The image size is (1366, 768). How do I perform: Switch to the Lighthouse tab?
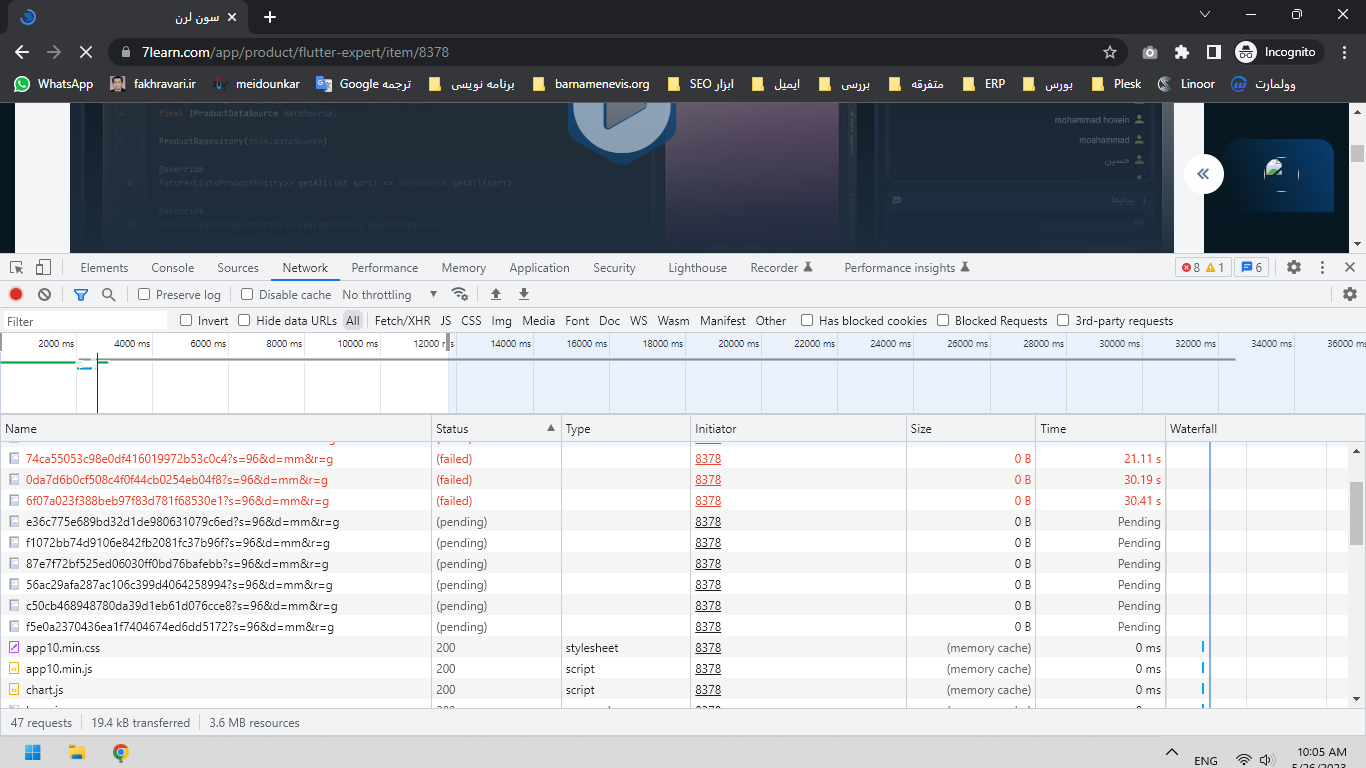click(x=698, y=267)
